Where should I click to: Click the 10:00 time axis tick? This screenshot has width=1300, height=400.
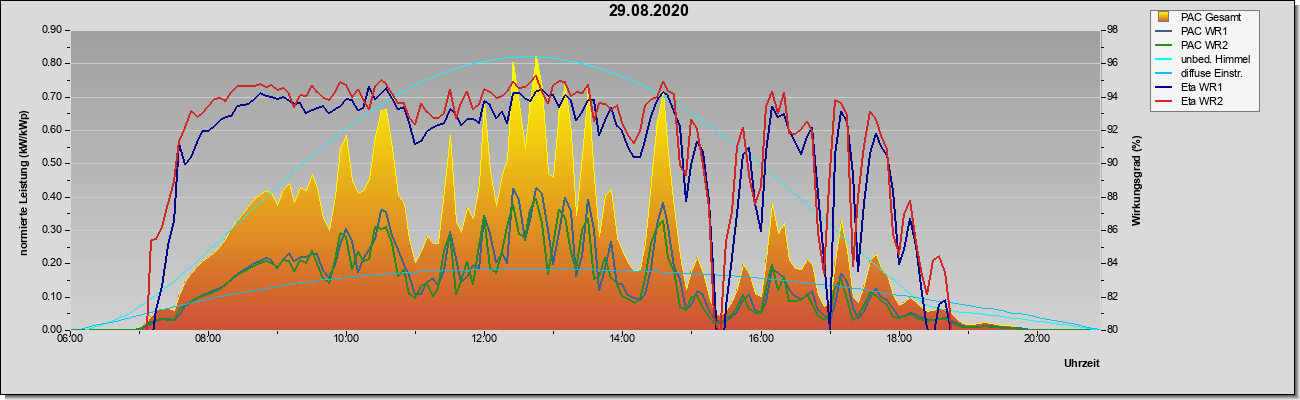point(346,340)
